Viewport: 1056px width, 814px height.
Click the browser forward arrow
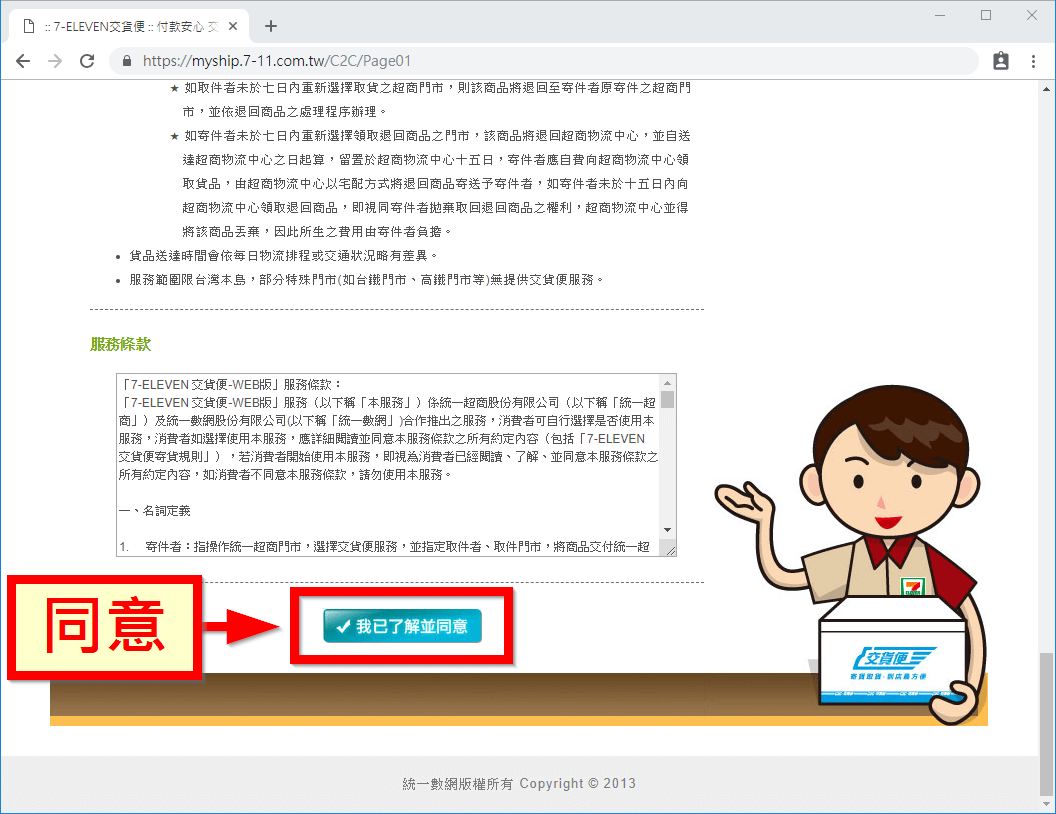coord(55,61)
